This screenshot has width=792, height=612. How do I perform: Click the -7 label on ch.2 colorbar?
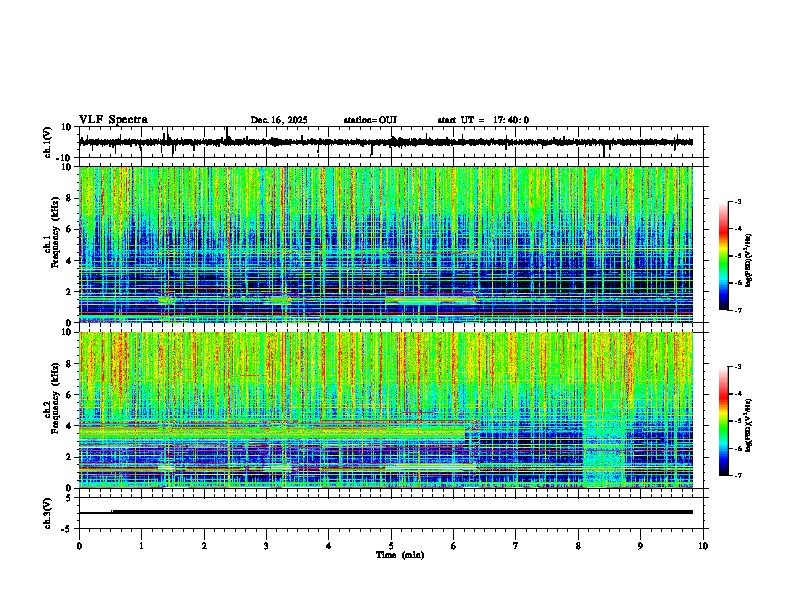[x=737, y=475]
